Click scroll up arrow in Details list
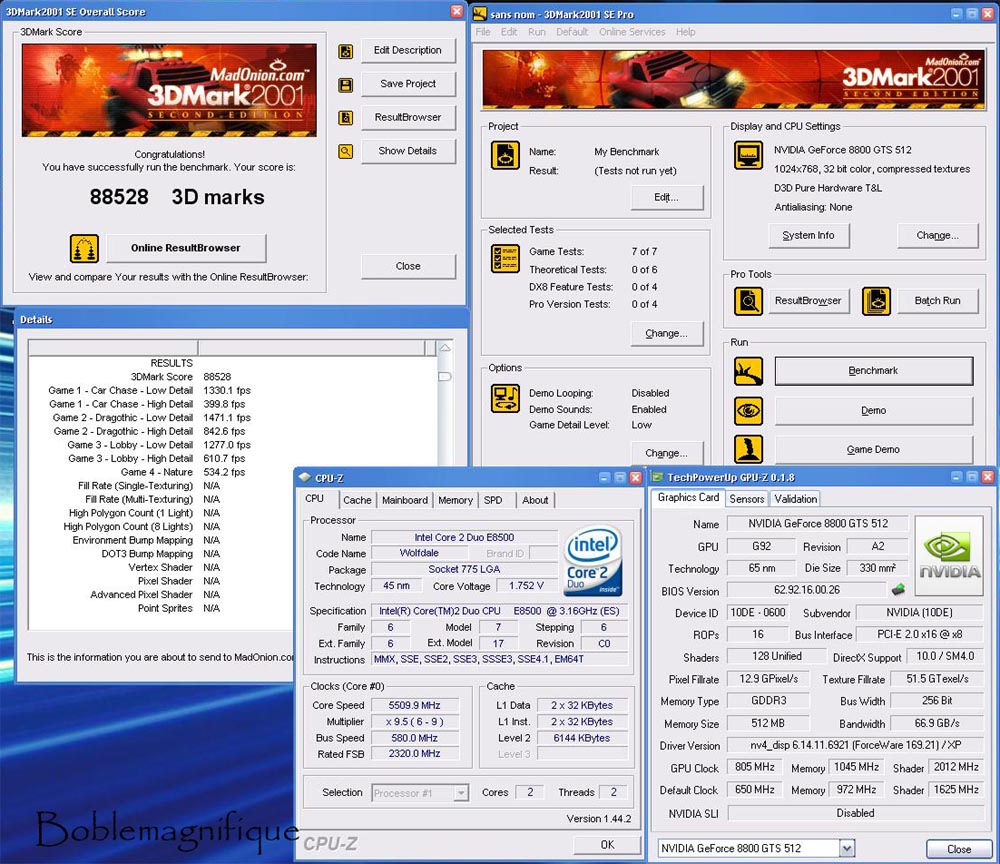The width and height of the screenshot is (1000, 864). tap(445, 348)
